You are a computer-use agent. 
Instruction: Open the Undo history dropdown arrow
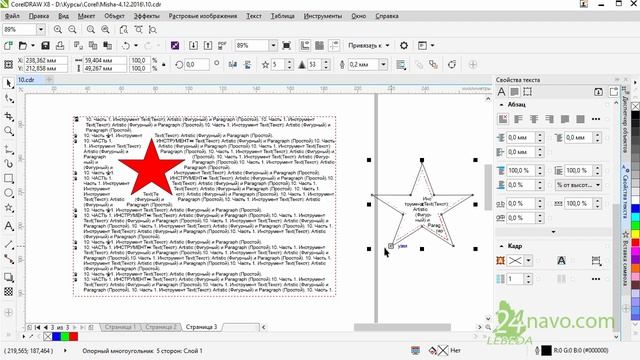pos(136,46)
